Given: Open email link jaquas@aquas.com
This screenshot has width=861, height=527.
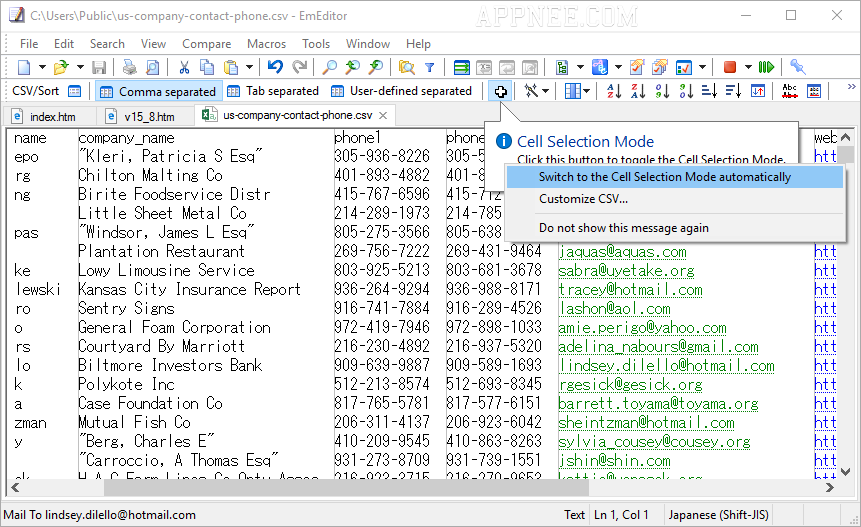Looking at the screenshot, I should [622, 252].
